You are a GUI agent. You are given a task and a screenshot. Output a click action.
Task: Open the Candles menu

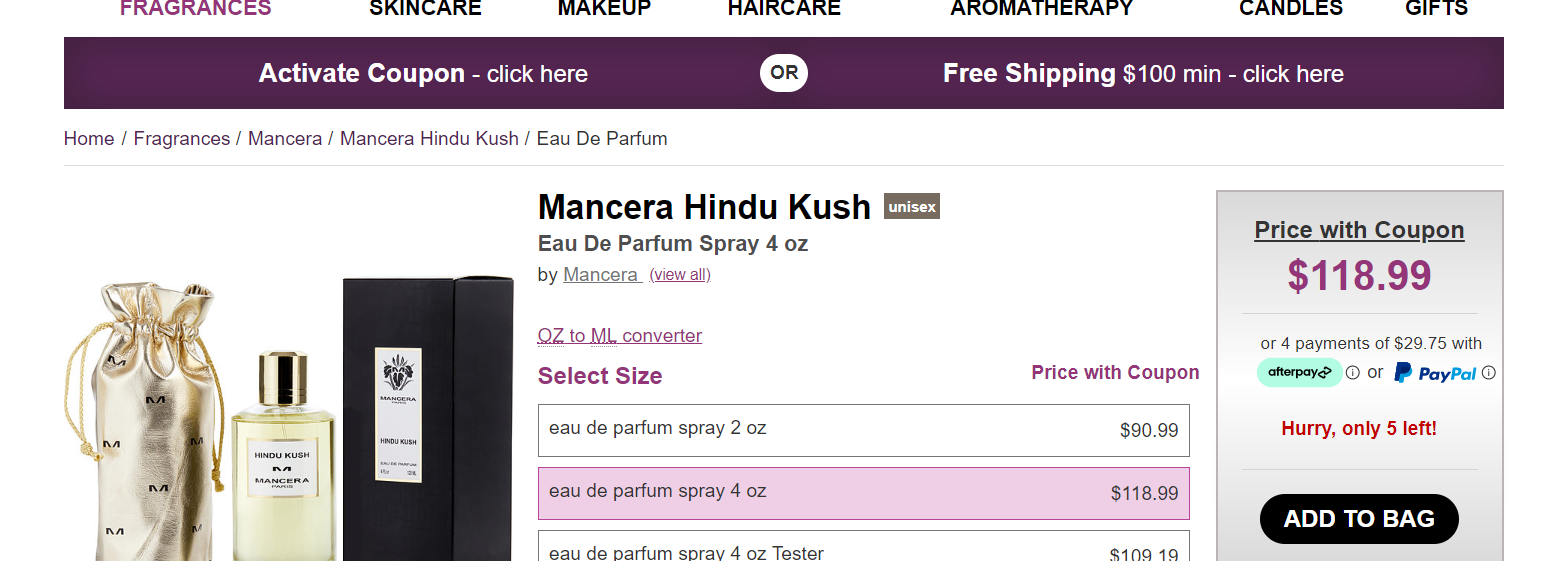click(1290, 9)
